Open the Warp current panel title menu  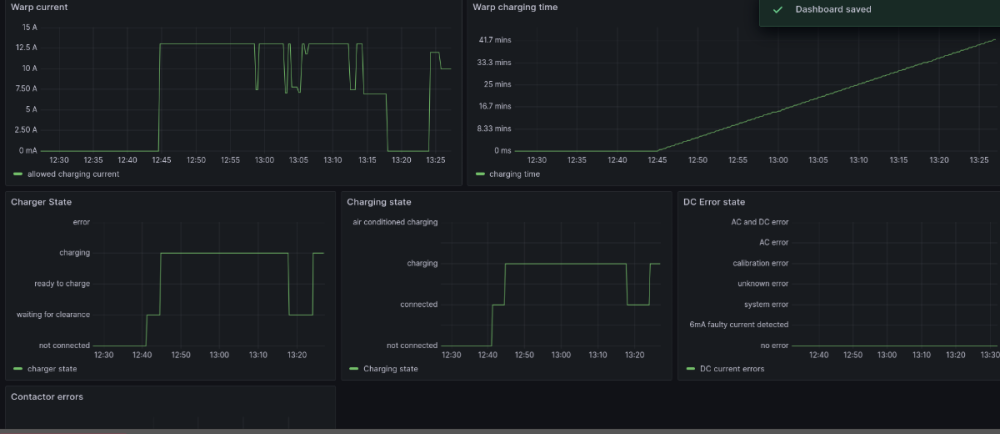click(39, 7)
